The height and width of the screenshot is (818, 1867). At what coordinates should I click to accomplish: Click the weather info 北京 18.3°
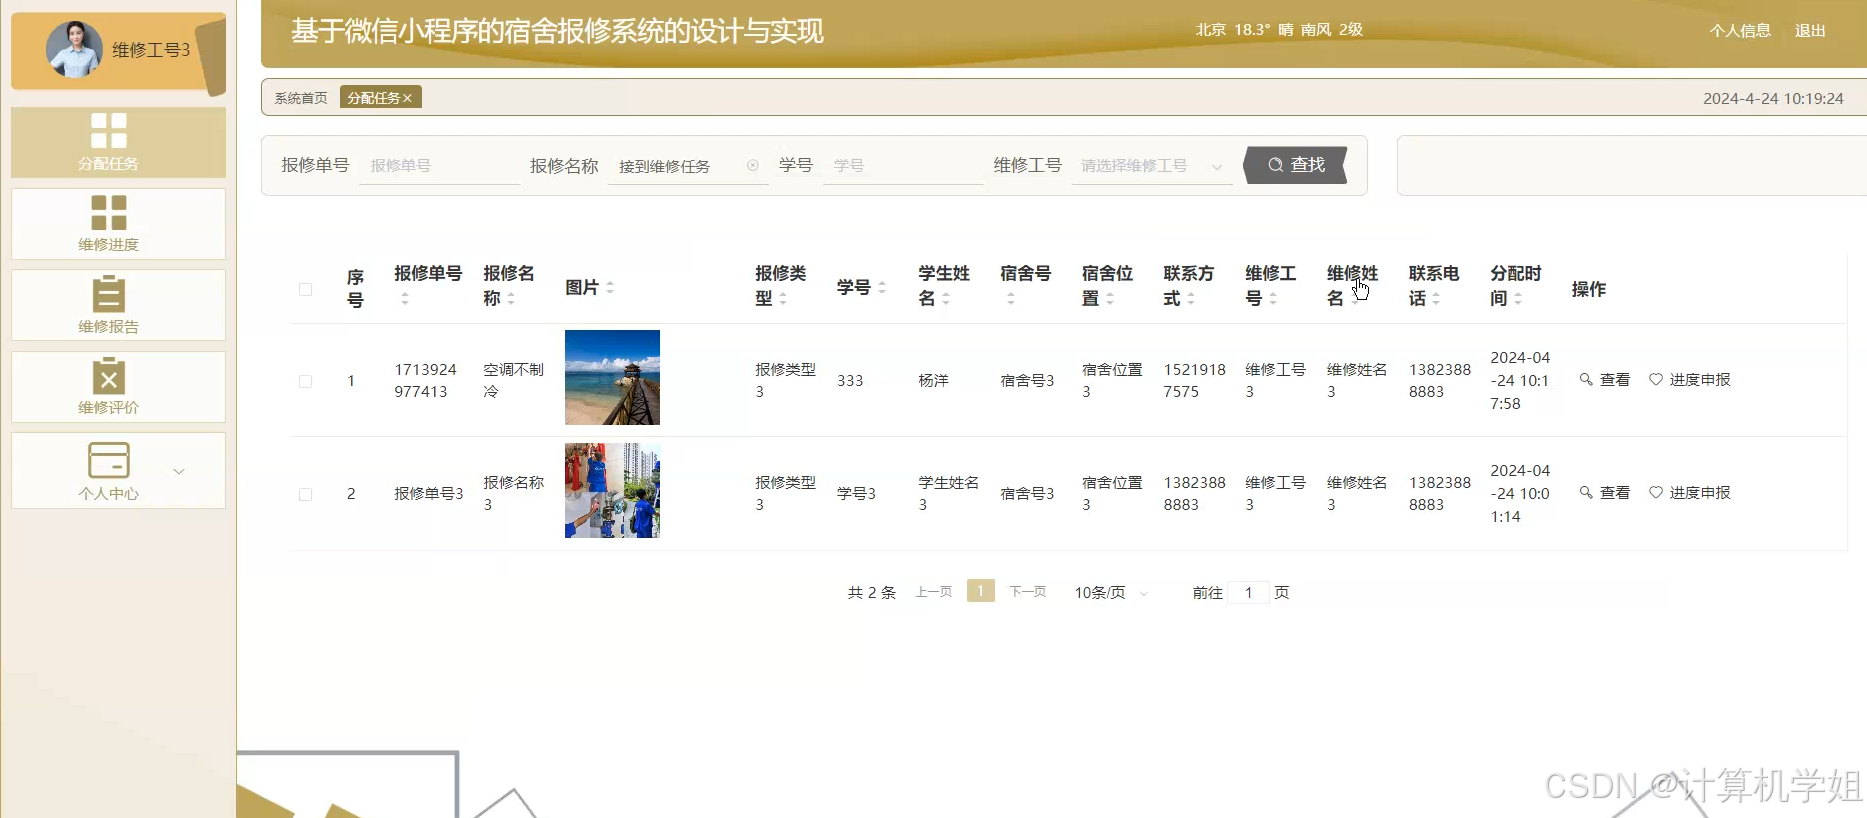(x=1279, y=30)
